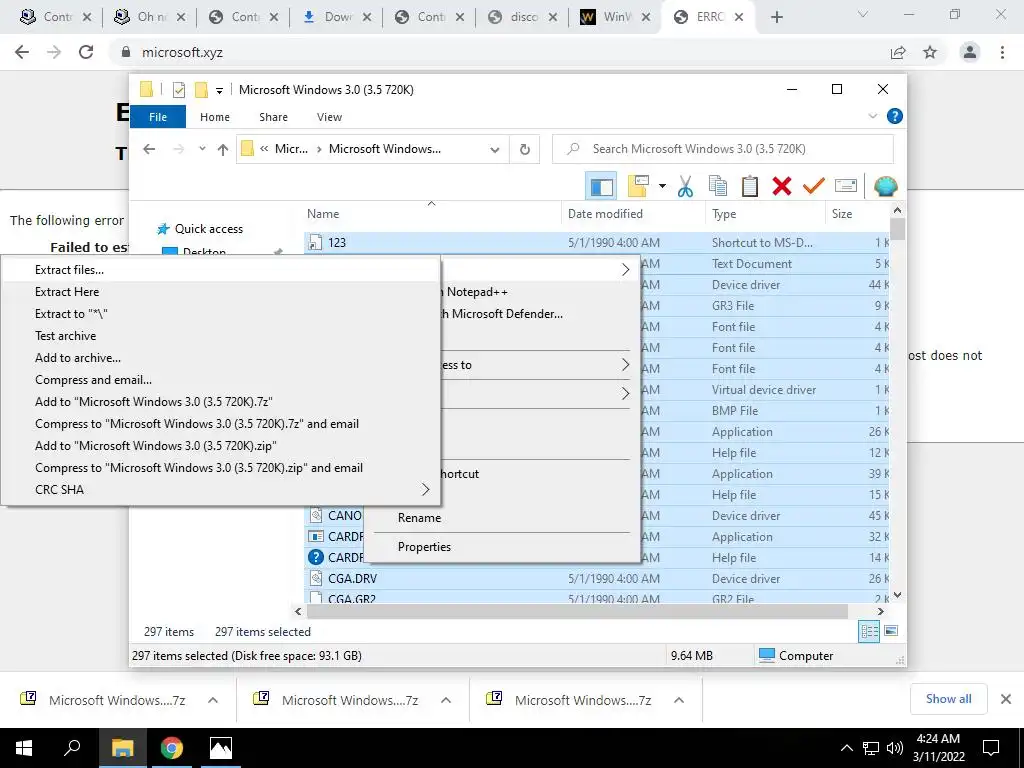Click the Windows Start button
The width and height of the screenshot is (1024, 768).
click(24, 748)
